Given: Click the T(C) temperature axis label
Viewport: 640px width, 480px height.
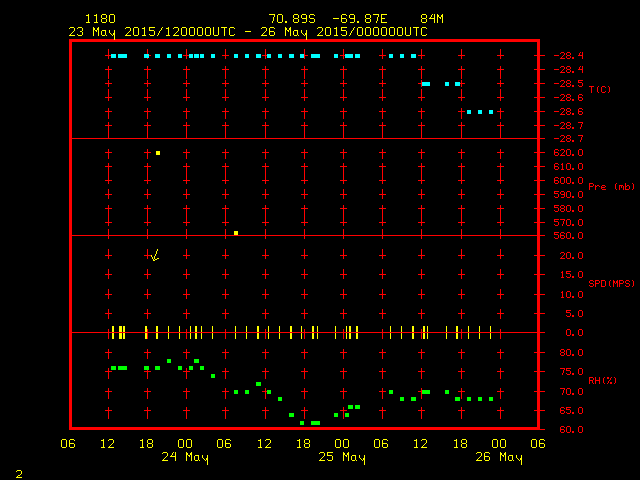Looking at the screenshot, I should (x=599, y=90).
